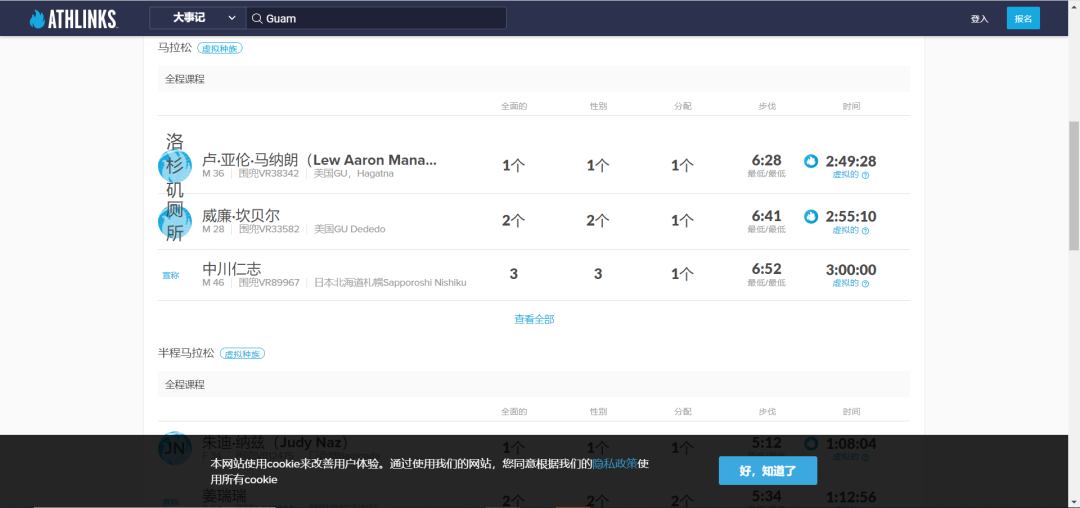Open the Lew Aaron Mana result row
This screenshot has width=1080, height=508.
534,166
